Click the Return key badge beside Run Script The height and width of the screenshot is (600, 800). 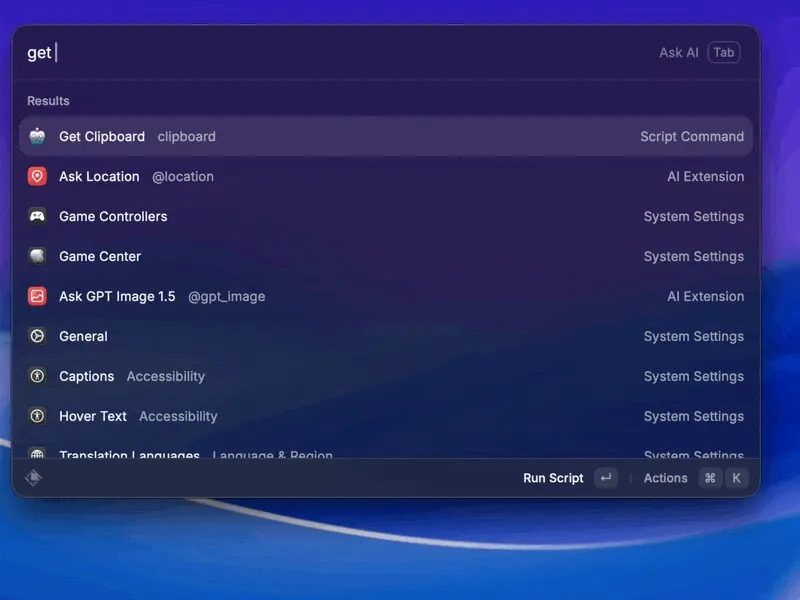point(605,478)
